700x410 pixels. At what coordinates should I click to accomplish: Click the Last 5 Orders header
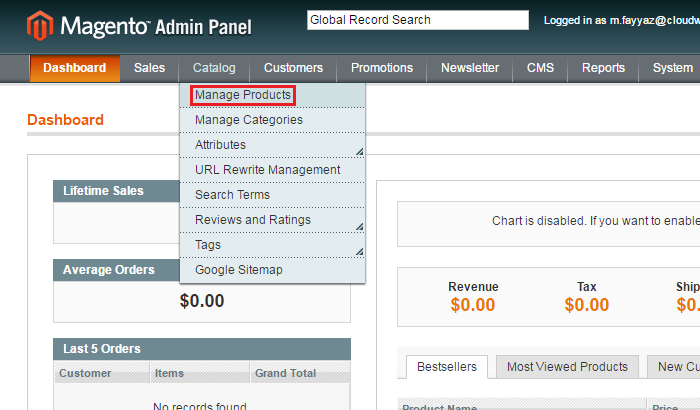(x=202, y=349)
